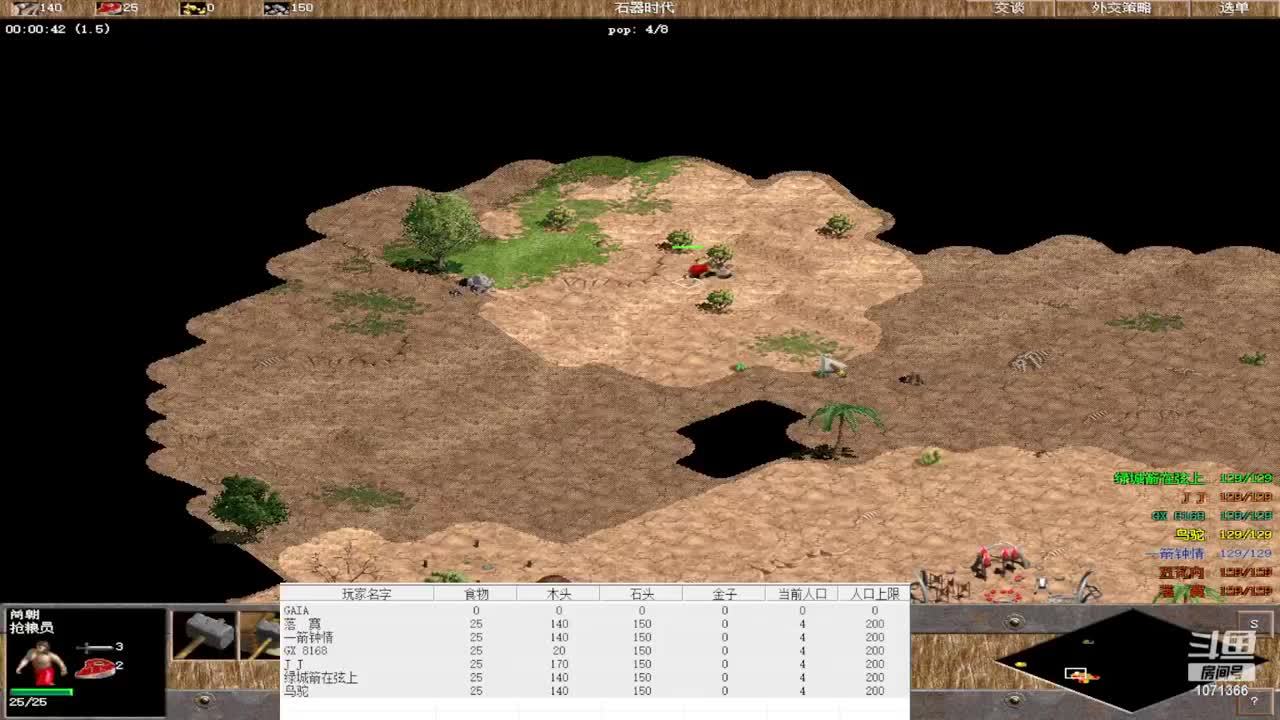Click the 人口上限 column header

click(x=875, y=594)
